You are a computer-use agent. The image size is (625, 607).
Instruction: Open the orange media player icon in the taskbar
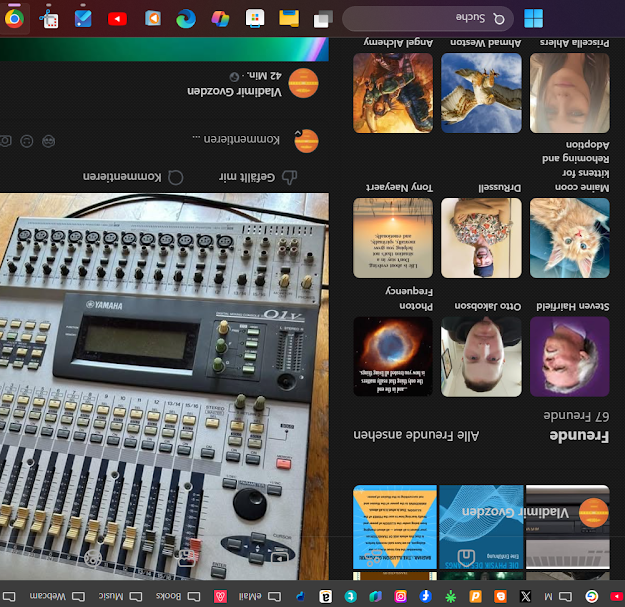153,18
